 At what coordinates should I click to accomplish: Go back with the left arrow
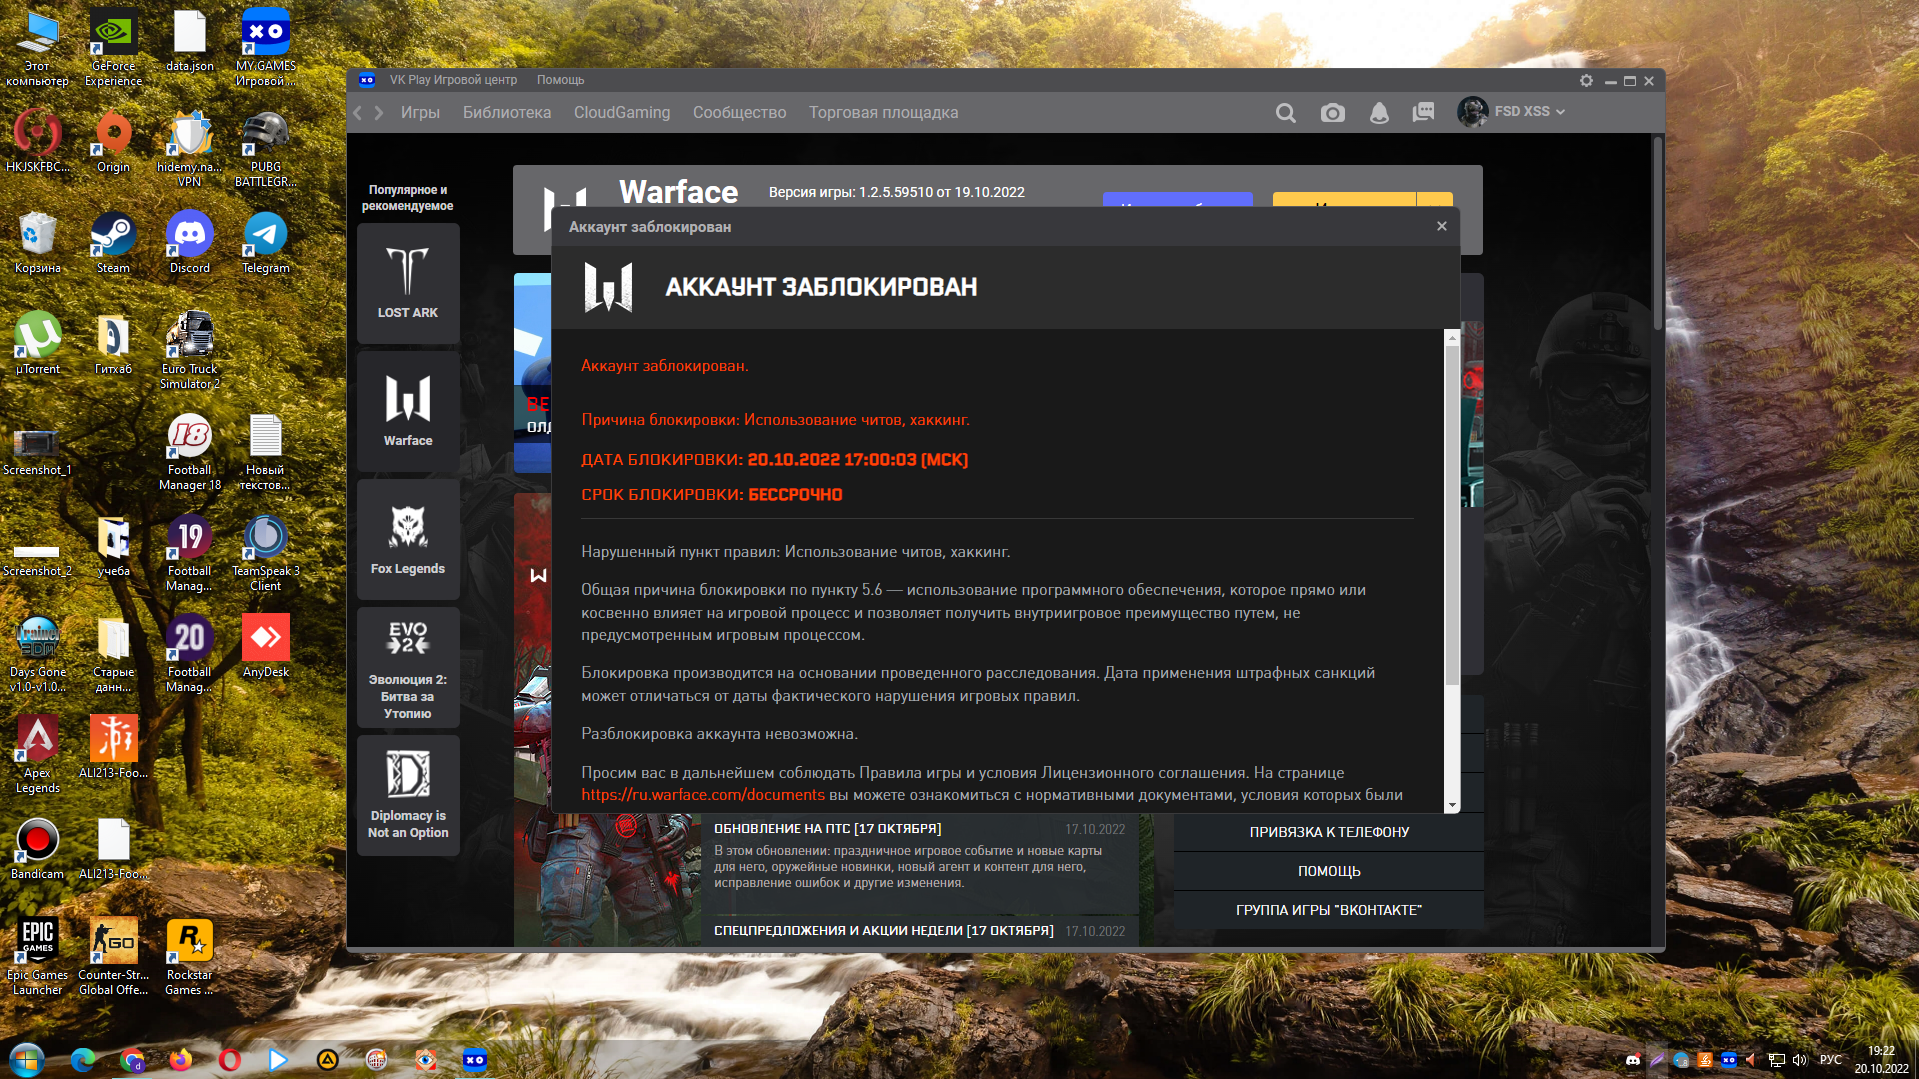coord(358,113)
